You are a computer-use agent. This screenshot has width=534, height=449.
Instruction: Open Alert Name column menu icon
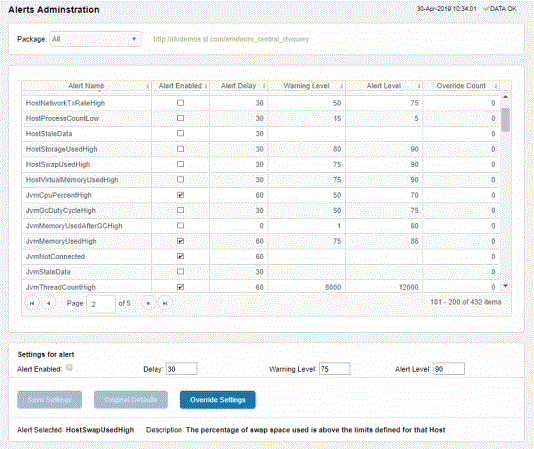[x=147, y=86]
